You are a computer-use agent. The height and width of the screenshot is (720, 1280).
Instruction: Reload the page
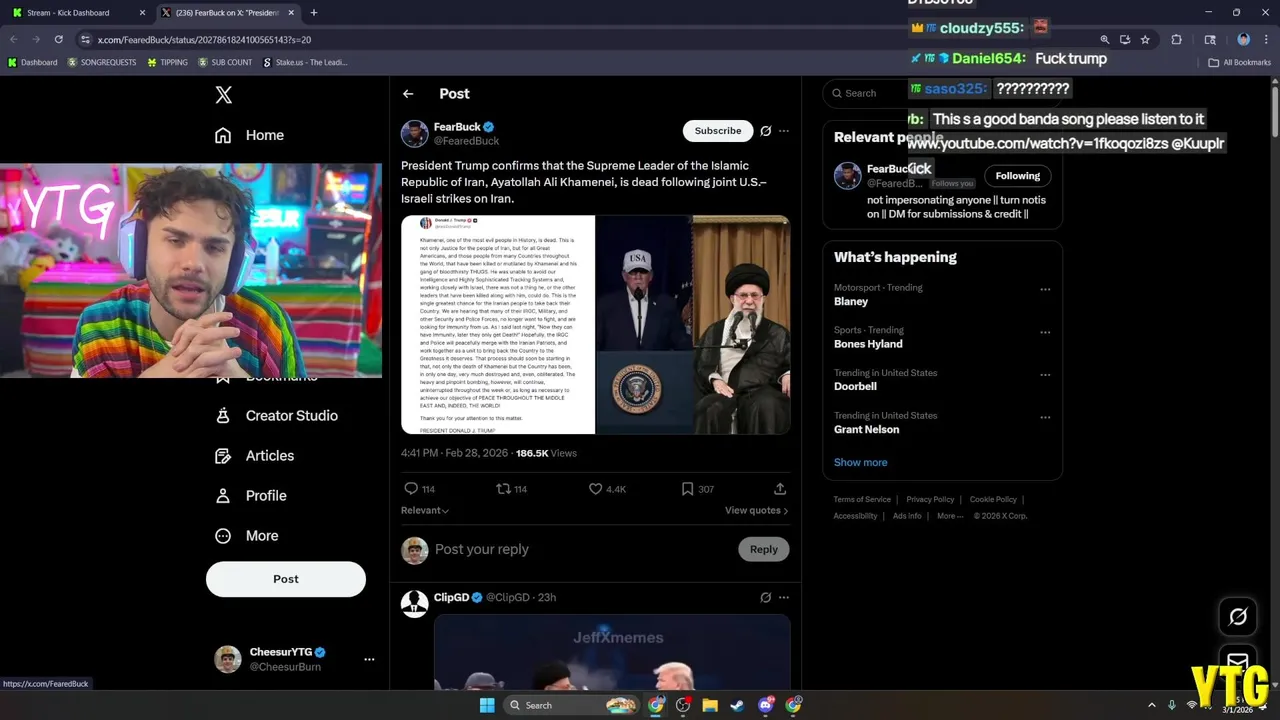coord(59,39)
